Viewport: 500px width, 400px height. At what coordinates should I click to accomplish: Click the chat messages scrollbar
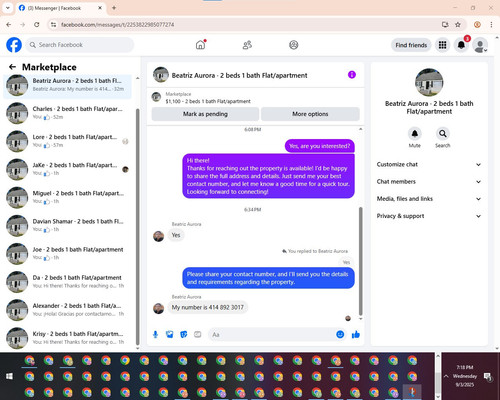coord(360,261)
